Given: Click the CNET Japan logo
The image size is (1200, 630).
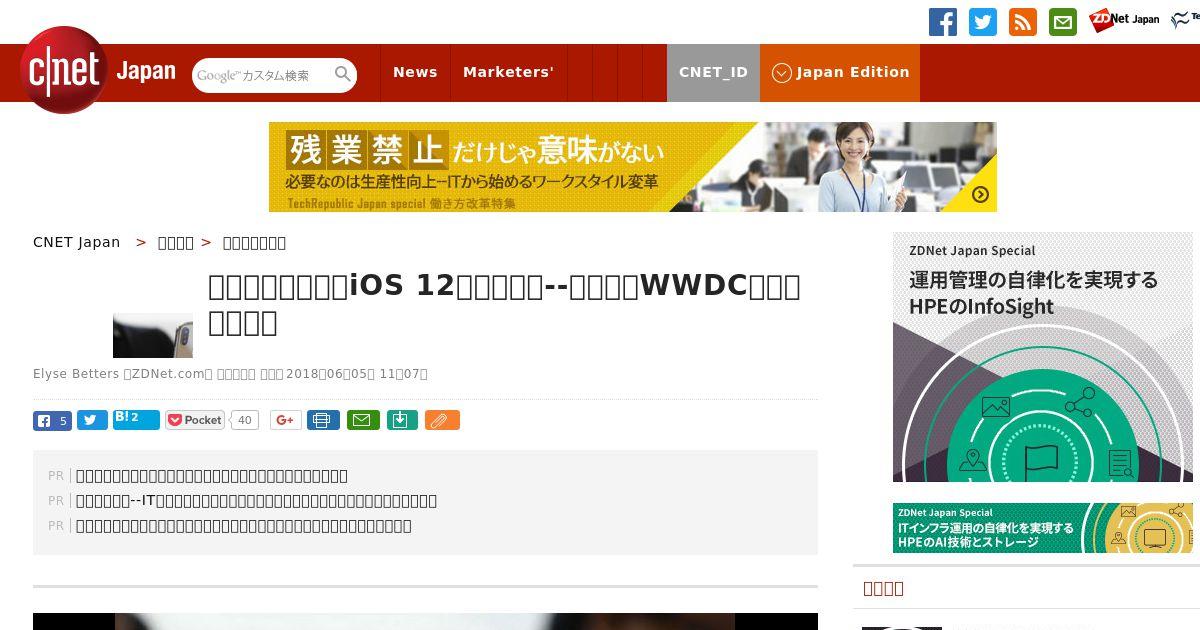Looking at the screenshot, I should (97, 71).
